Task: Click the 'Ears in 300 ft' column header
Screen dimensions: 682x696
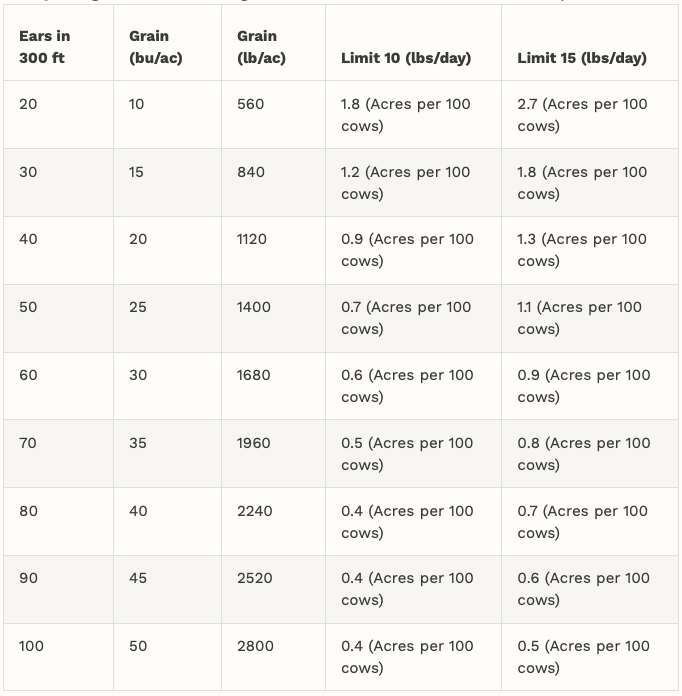Action: [45, 47]
